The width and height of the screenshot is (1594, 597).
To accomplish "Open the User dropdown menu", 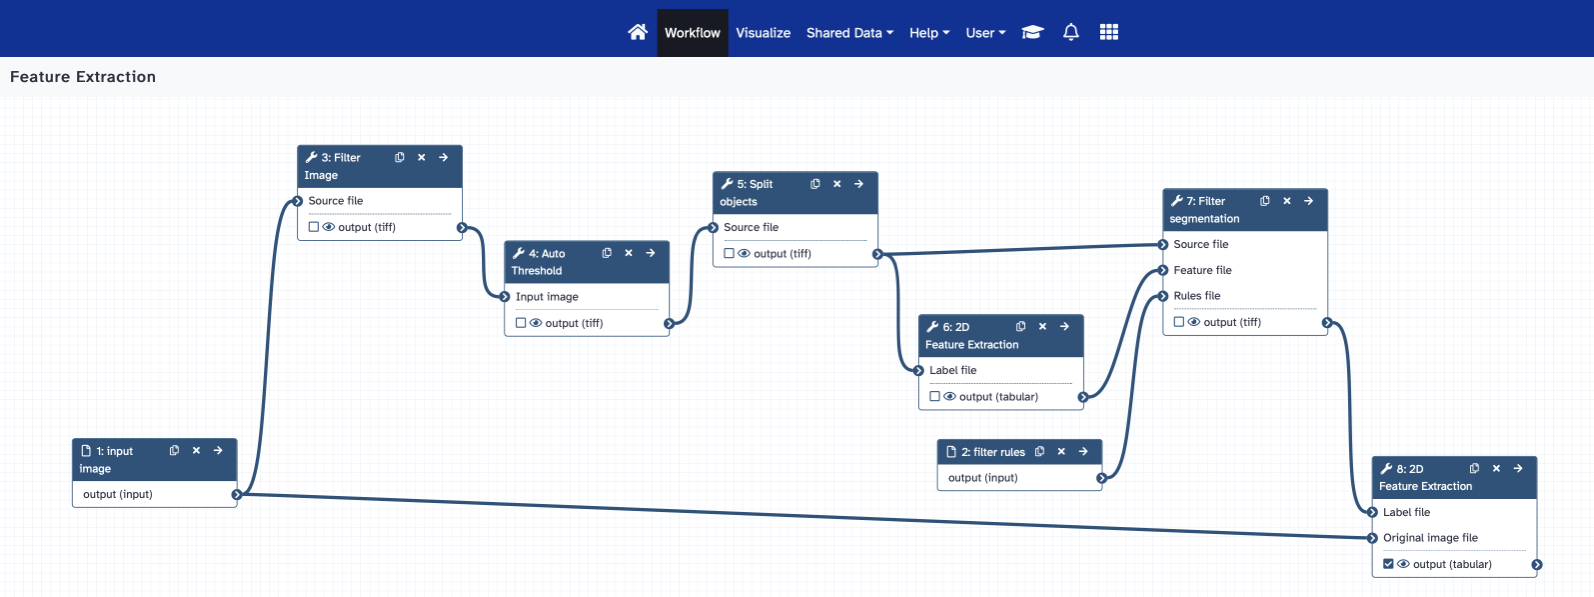I will 985,33.
